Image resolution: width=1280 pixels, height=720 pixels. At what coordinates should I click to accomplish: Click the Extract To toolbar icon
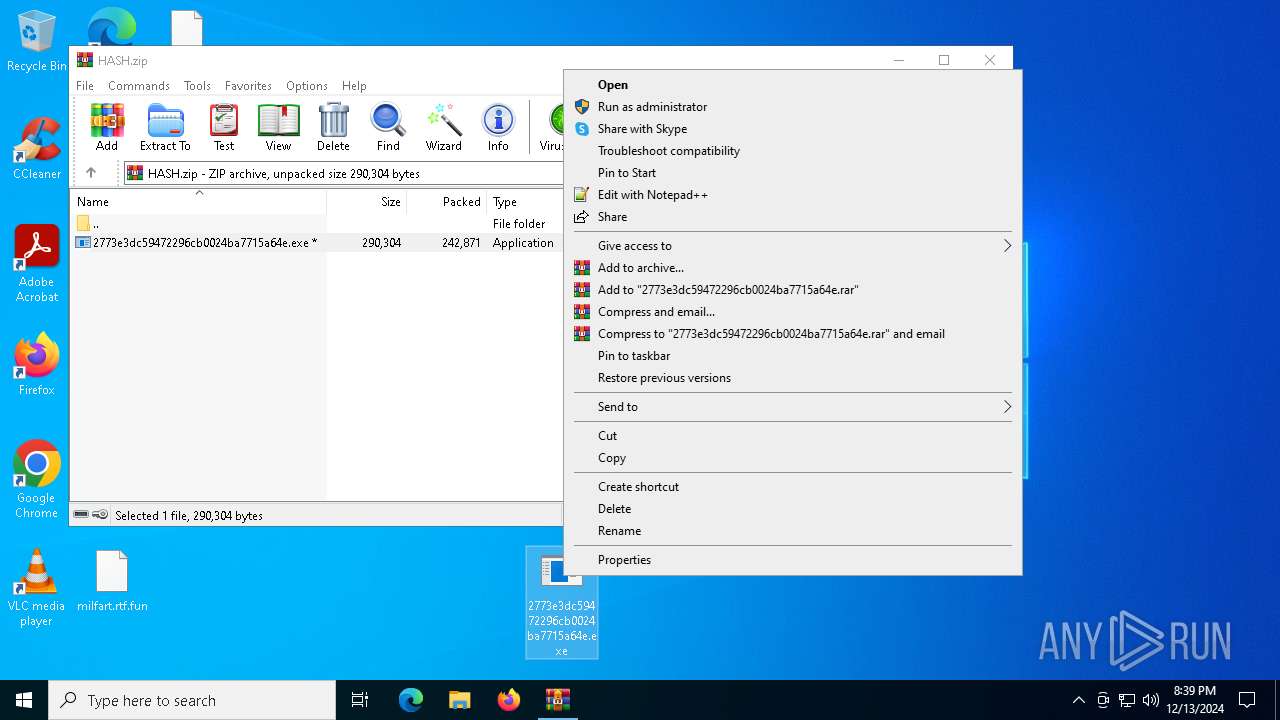[x=165, y=127]
